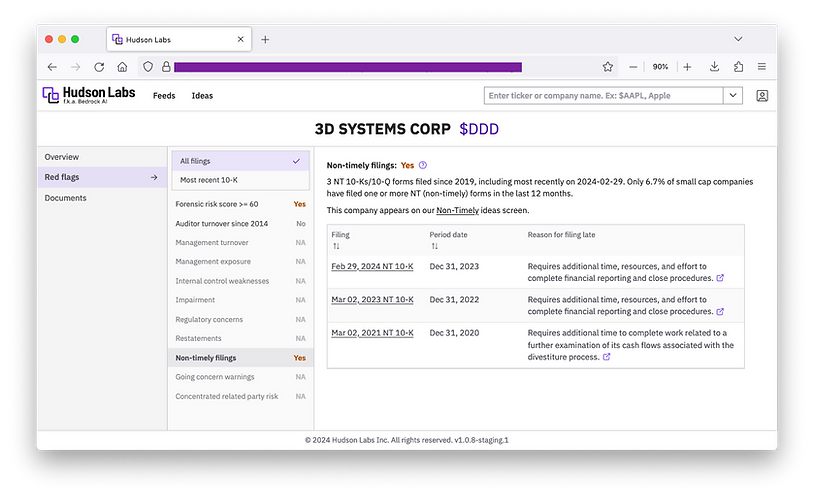Expand the ticker search dropdown arrow
814x498 pixels.
point(733,96)
